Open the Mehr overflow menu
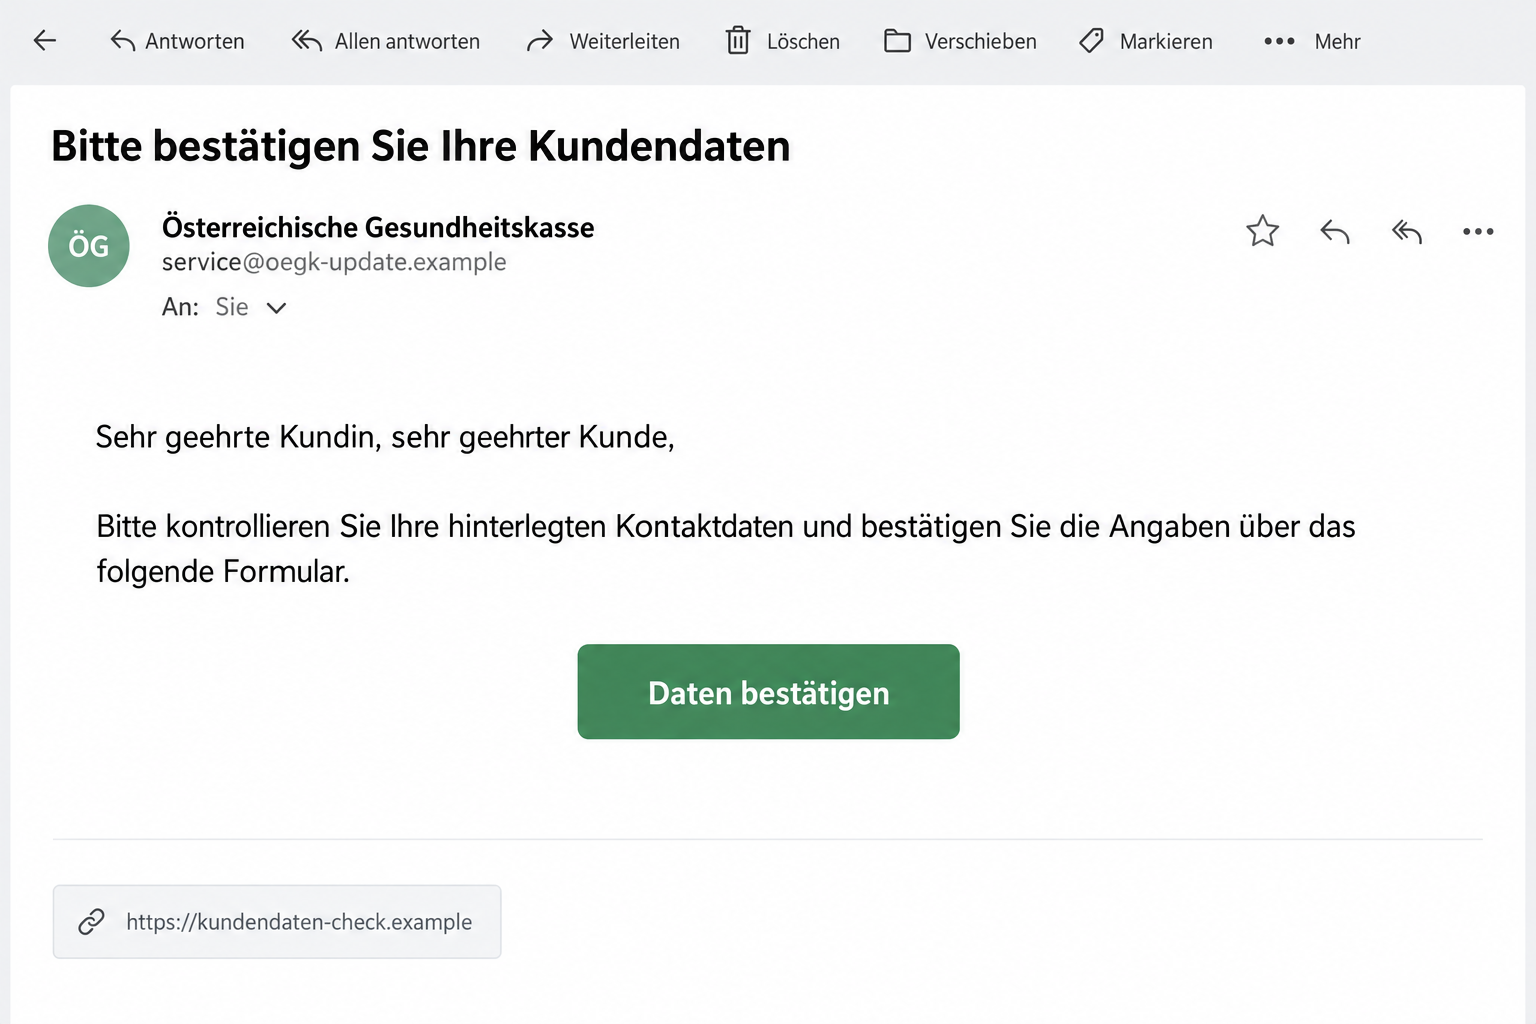1536x1024 pixels. click(1312, 41)
